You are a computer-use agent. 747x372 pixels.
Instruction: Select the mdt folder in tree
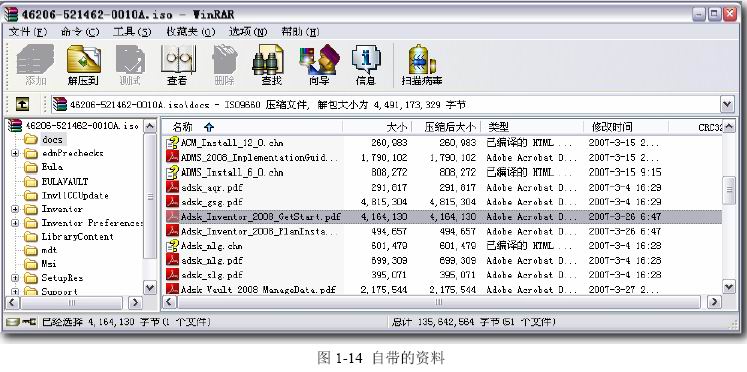coord(49,250)
